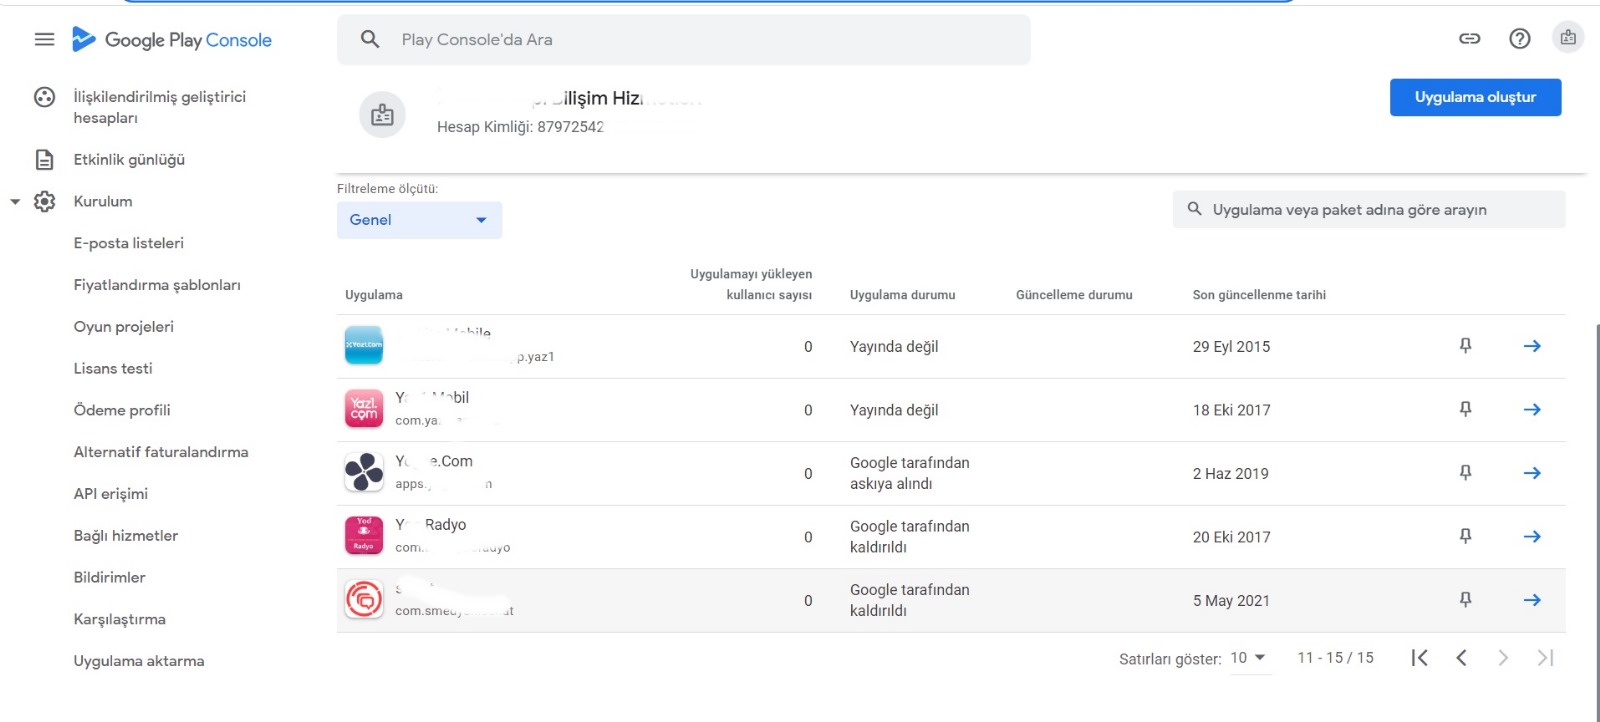1600x722 pixels.
Task: Focus the Play Console'da Ara search field
Action: tap(683, 40)
